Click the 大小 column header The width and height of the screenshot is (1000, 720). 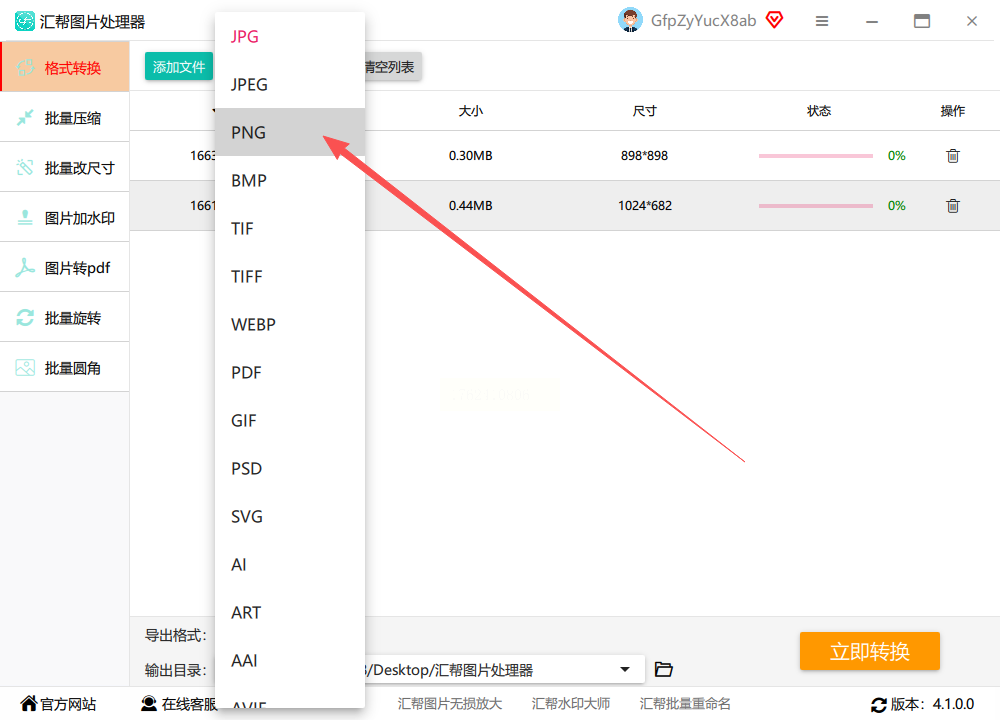(471, 111)
